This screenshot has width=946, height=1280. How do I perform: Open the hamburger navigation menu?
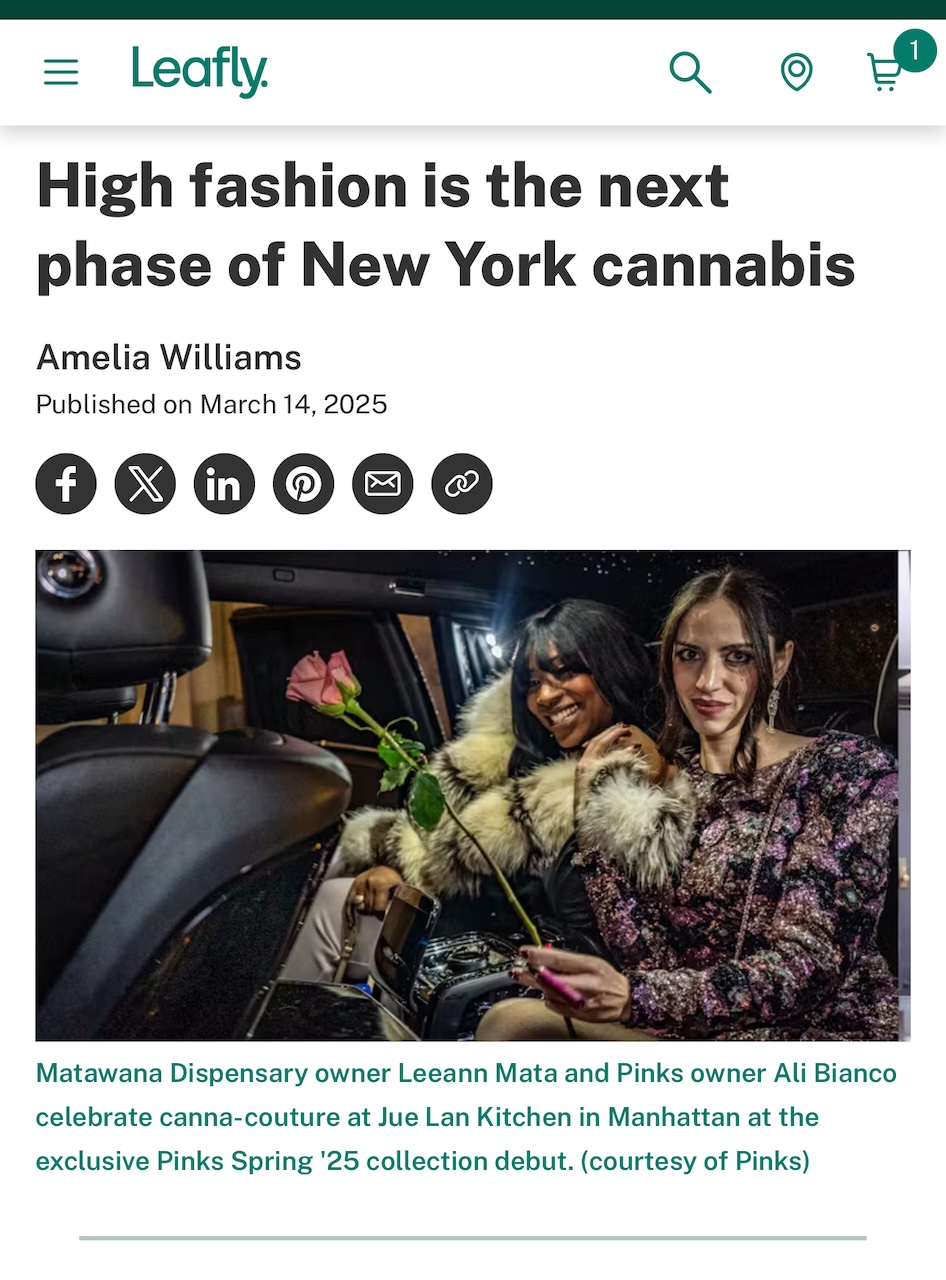point(61,72)
